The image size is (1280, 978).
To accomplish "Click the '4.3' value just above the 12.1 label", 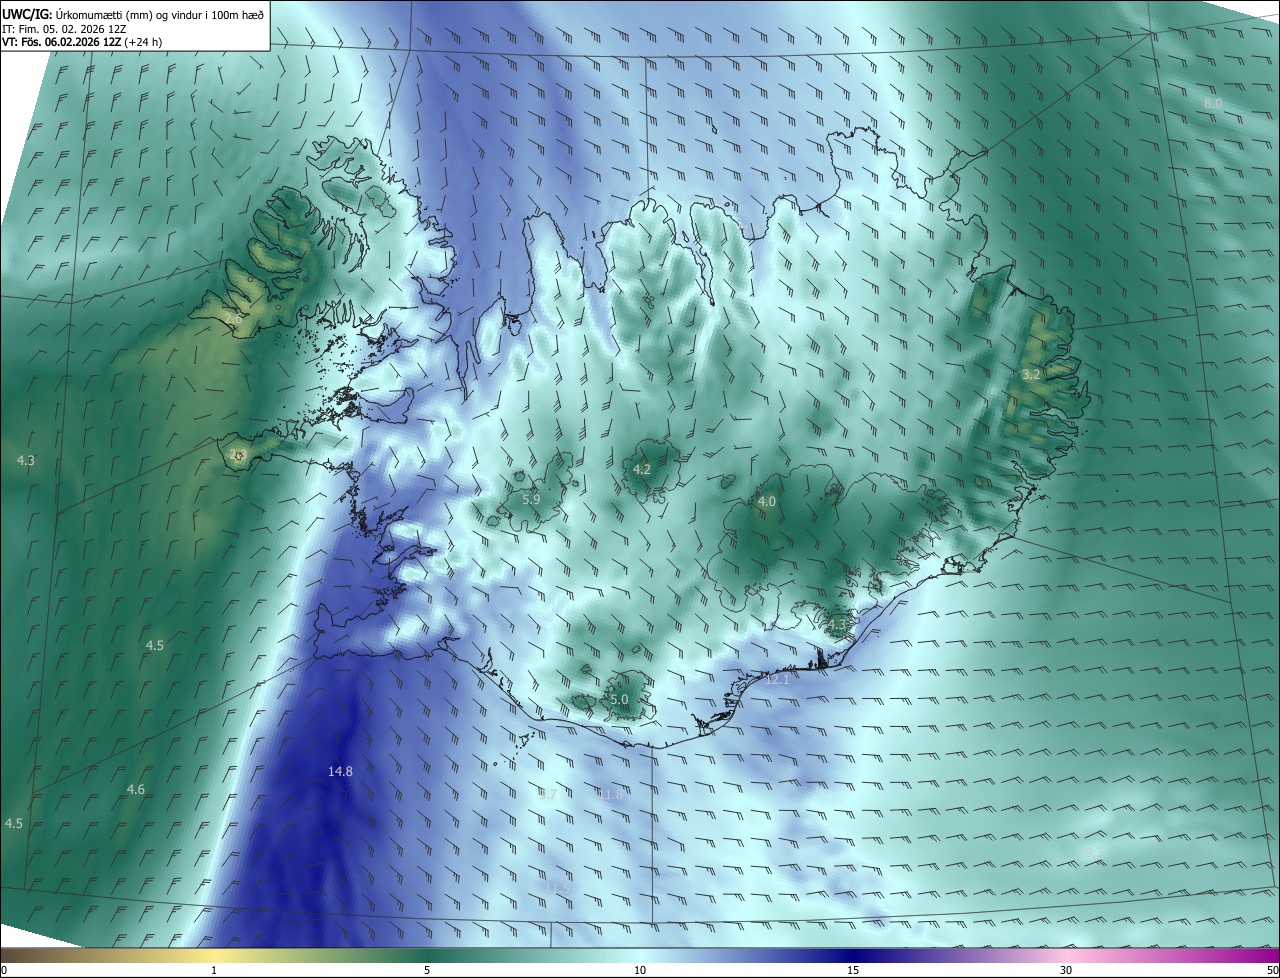I will click(x=837, y=625).
